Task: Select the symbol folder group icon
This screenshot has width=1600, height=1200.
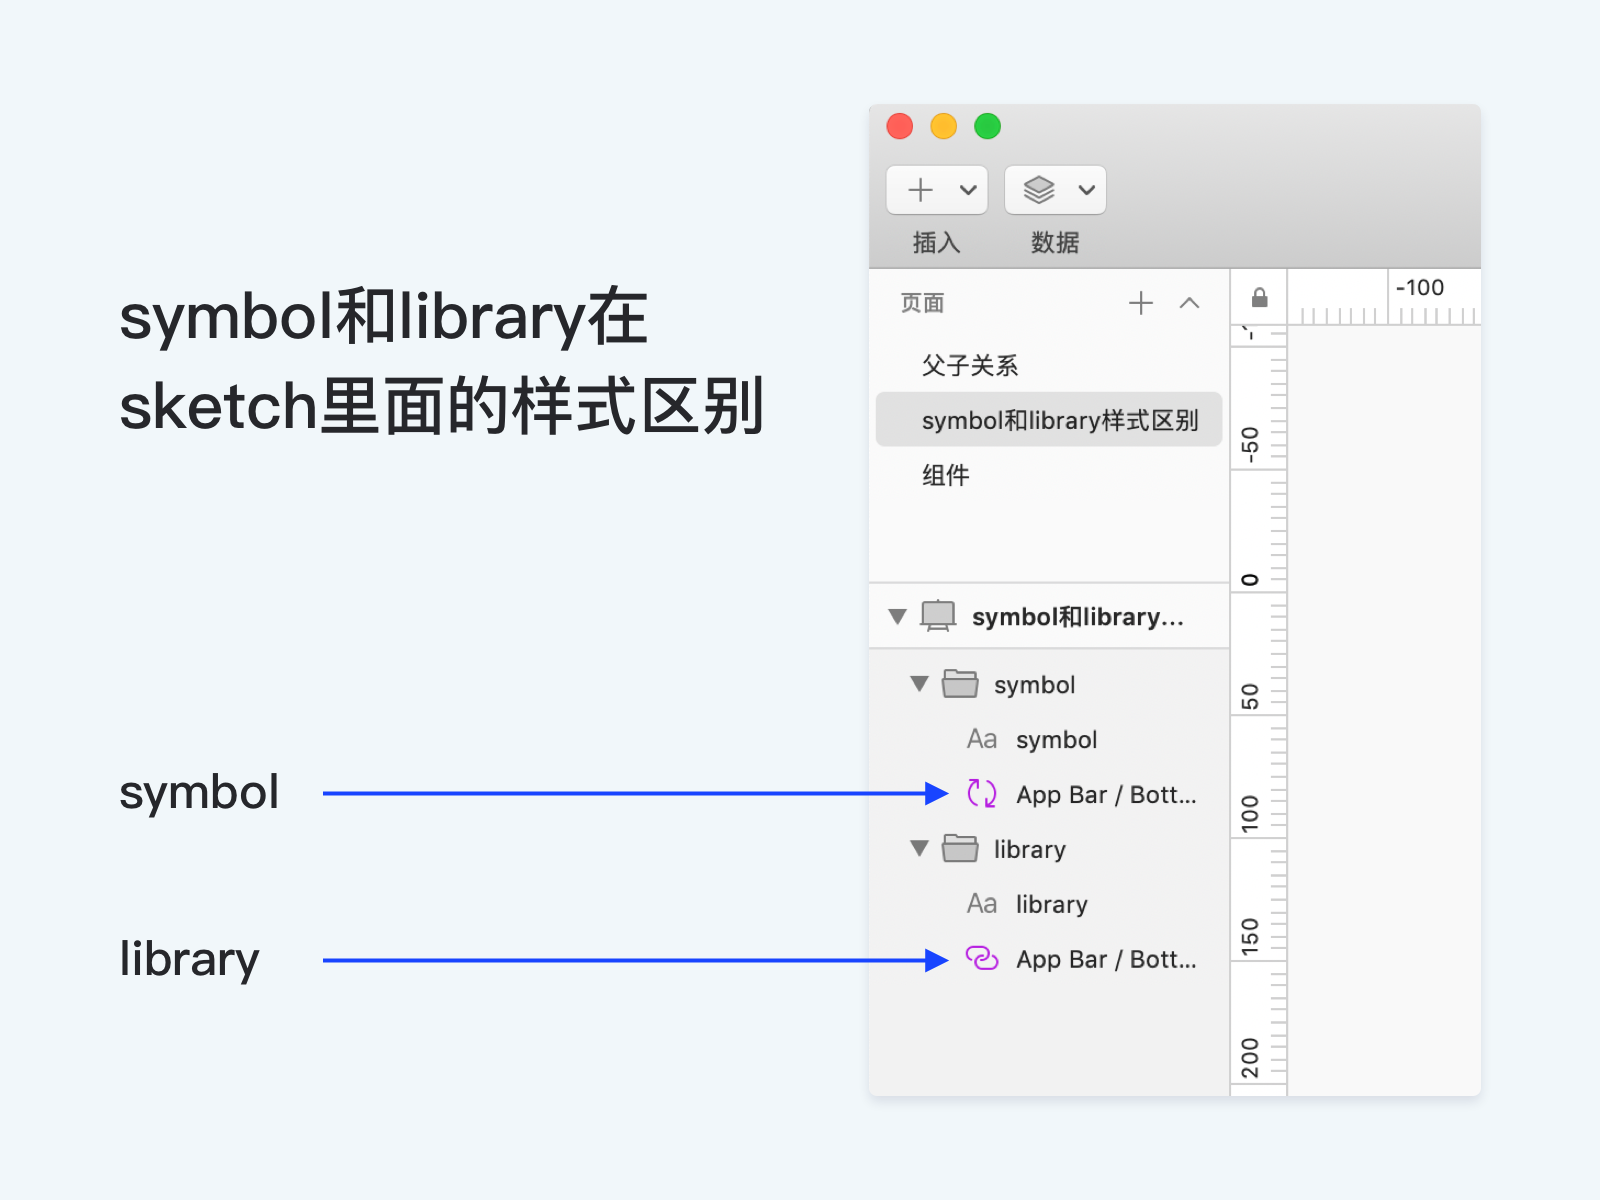Action: [961, 684]
